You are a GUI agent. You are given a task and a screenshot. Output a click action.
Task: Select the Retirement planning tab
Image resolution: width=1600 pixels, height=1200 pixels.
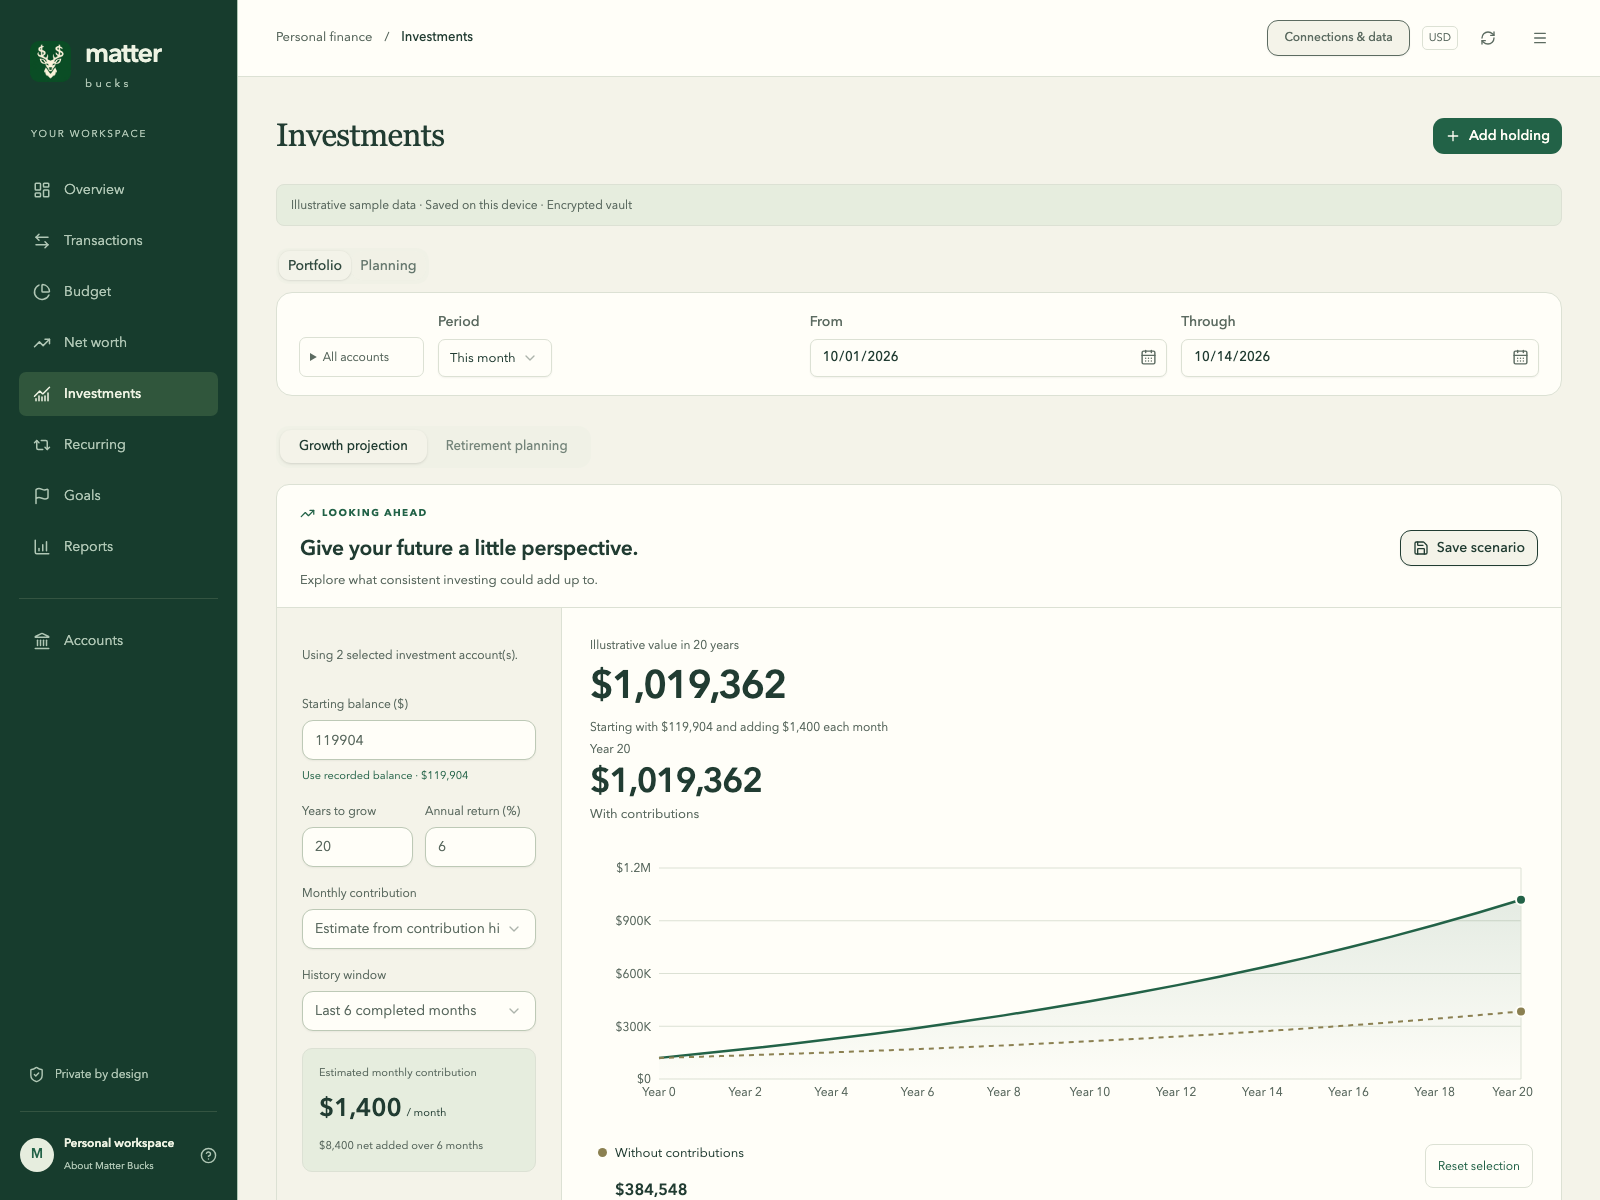pyautogui.click(x=506, y=446)
